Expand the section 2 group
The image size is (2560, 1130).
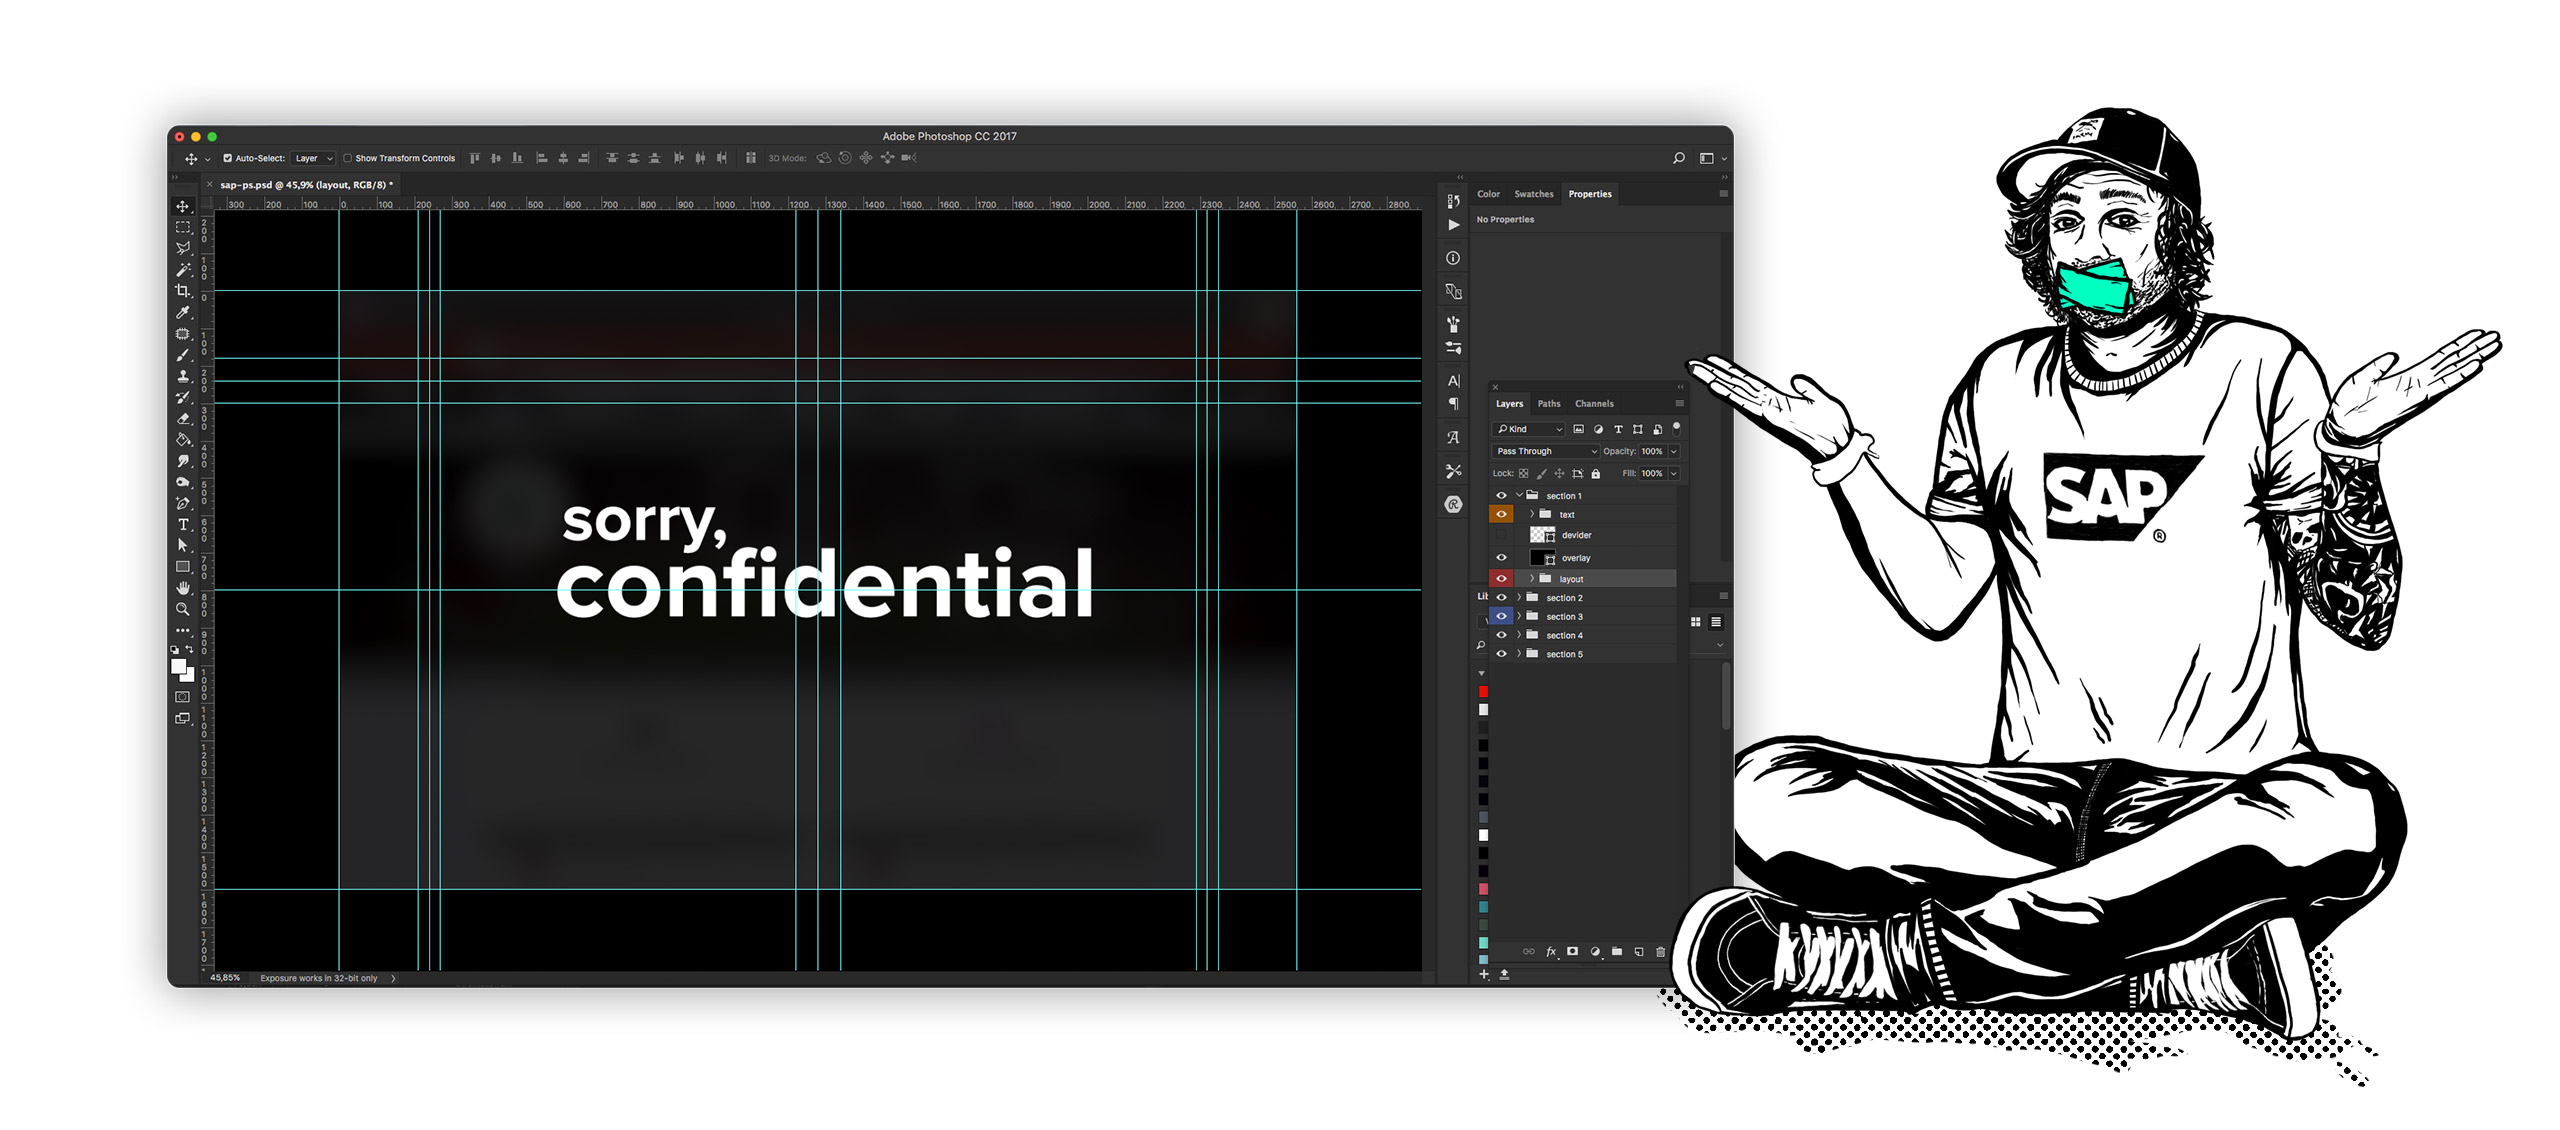tap(1519, 598)
